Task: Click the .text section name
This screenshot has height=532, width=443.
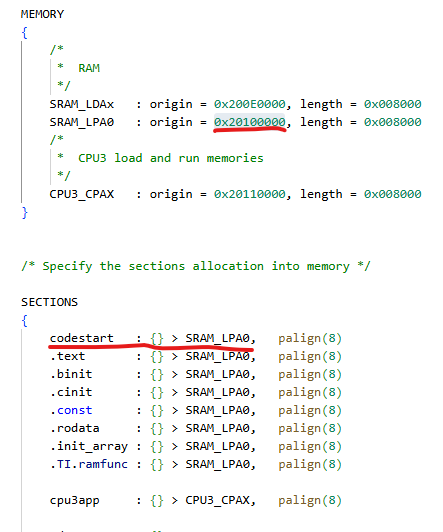Action: (x=67, y=356)
